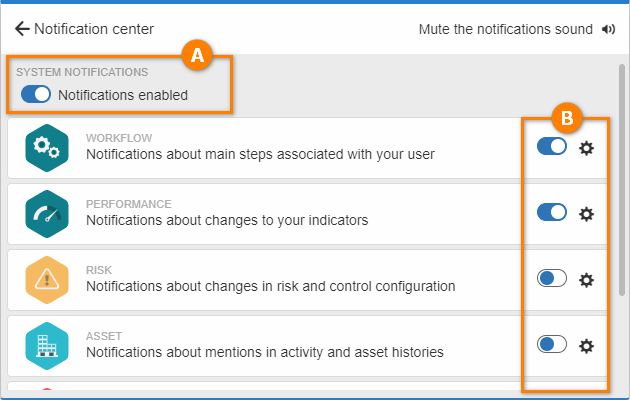Select the Risk notifications row description
Image resolution: width=630 pixels, height=400 pixels.
270,286
